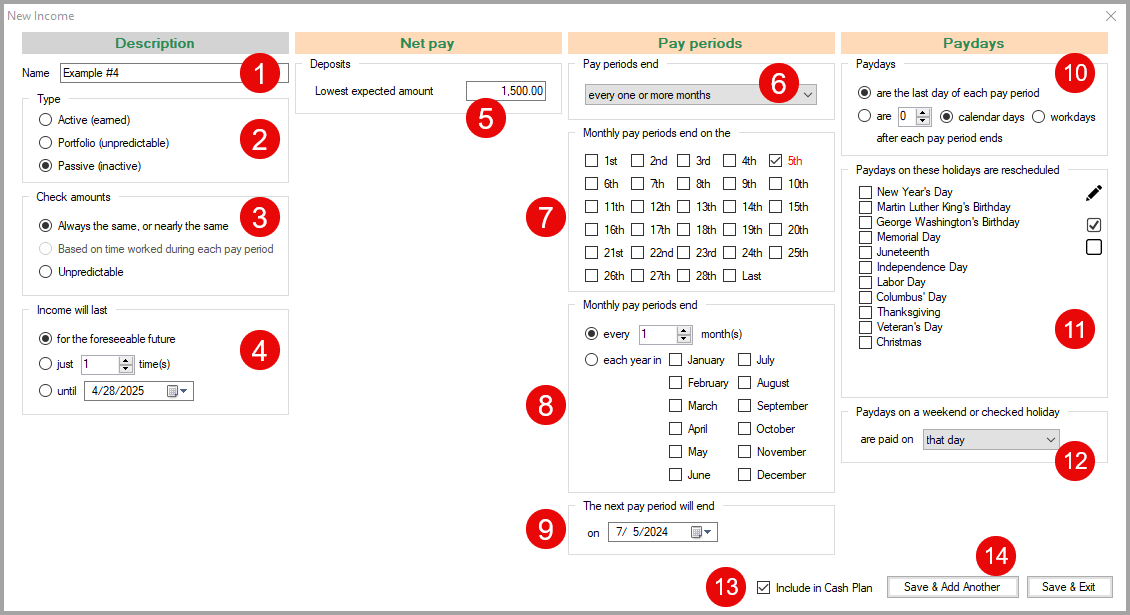Check Labor Day holiday

tap(866, 283)
